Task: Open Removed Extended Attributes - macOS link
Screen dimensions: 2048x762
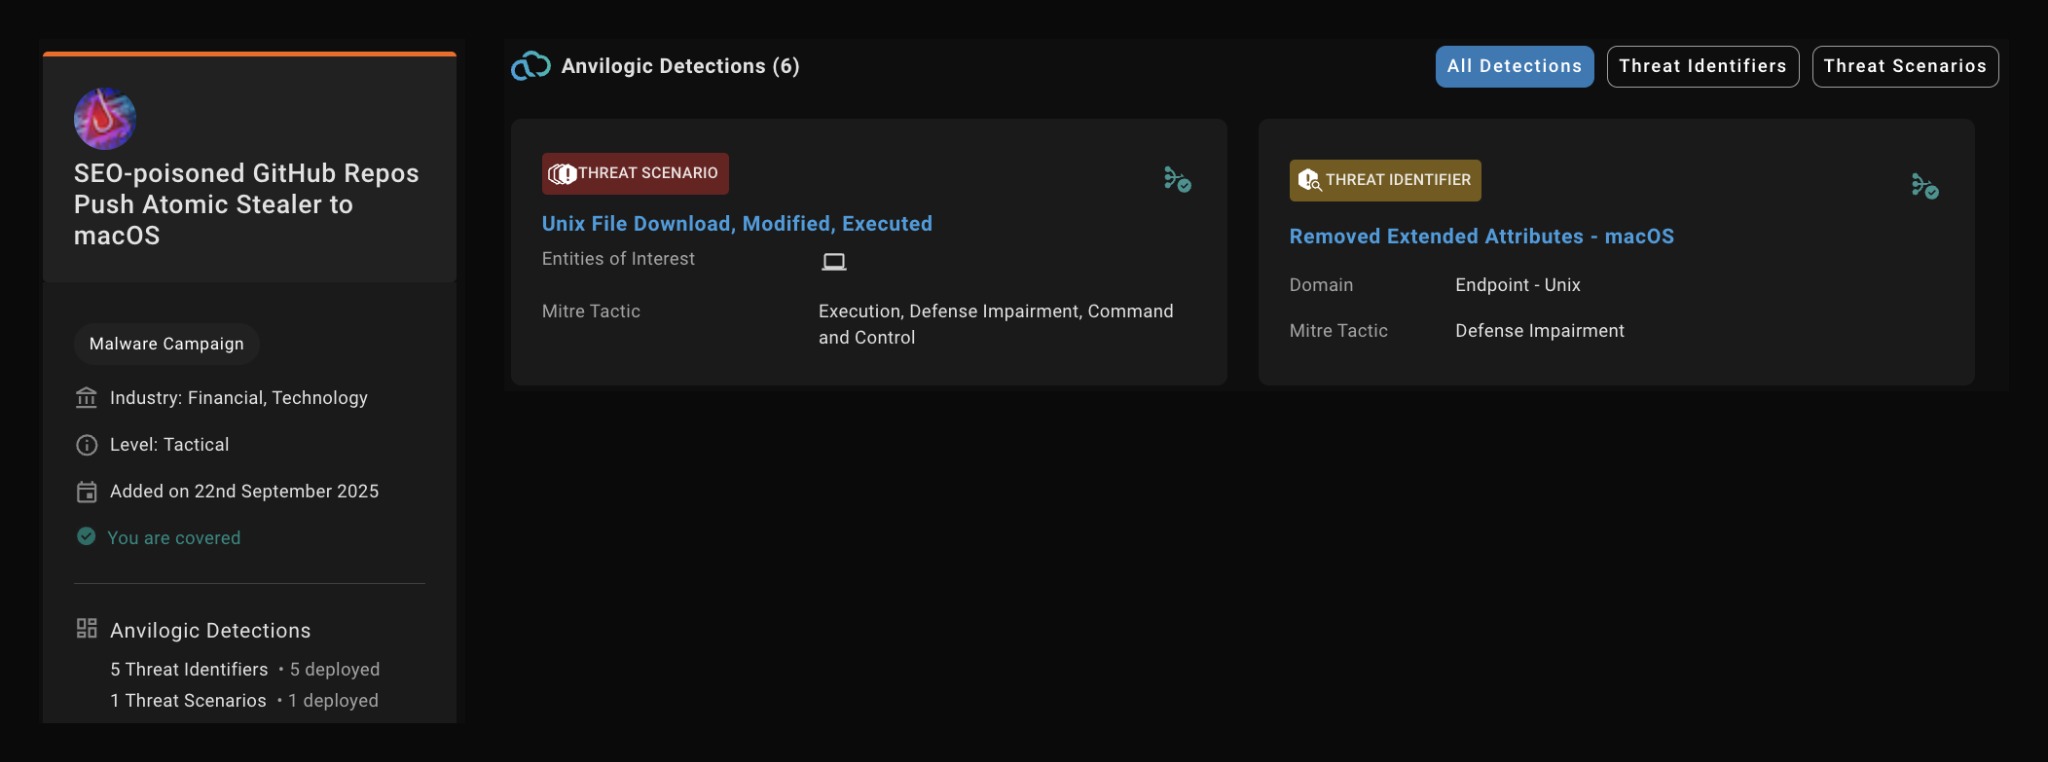Action: tap(1482, 237)
